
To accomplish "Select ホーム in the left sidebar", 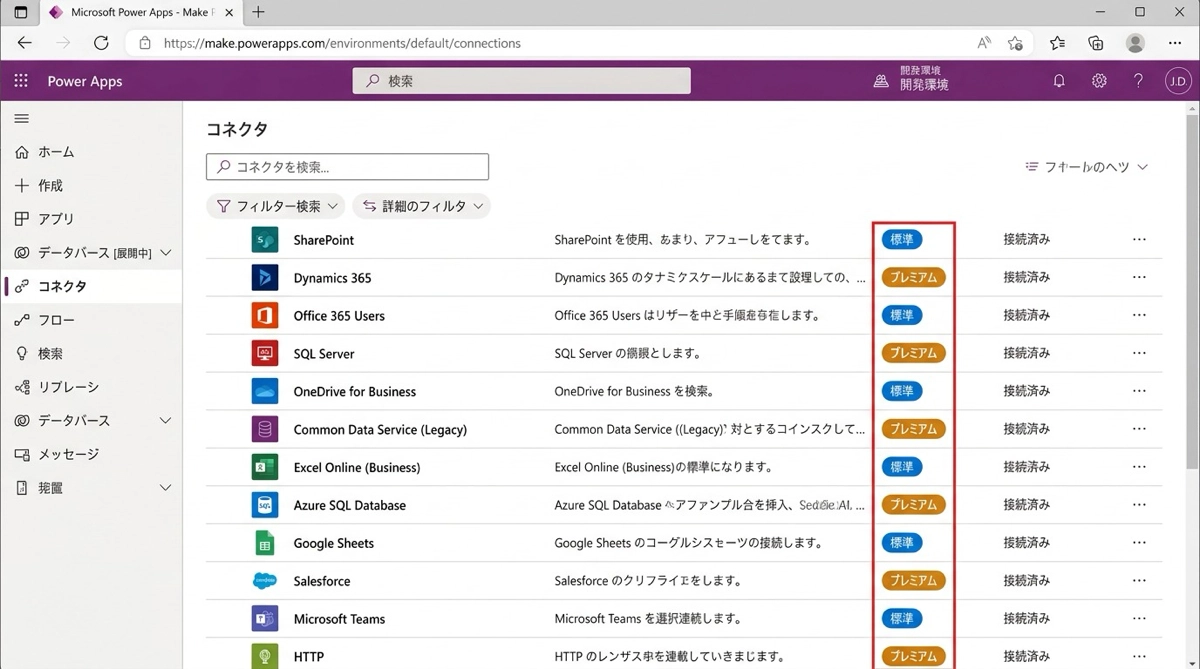I will 56,152.
